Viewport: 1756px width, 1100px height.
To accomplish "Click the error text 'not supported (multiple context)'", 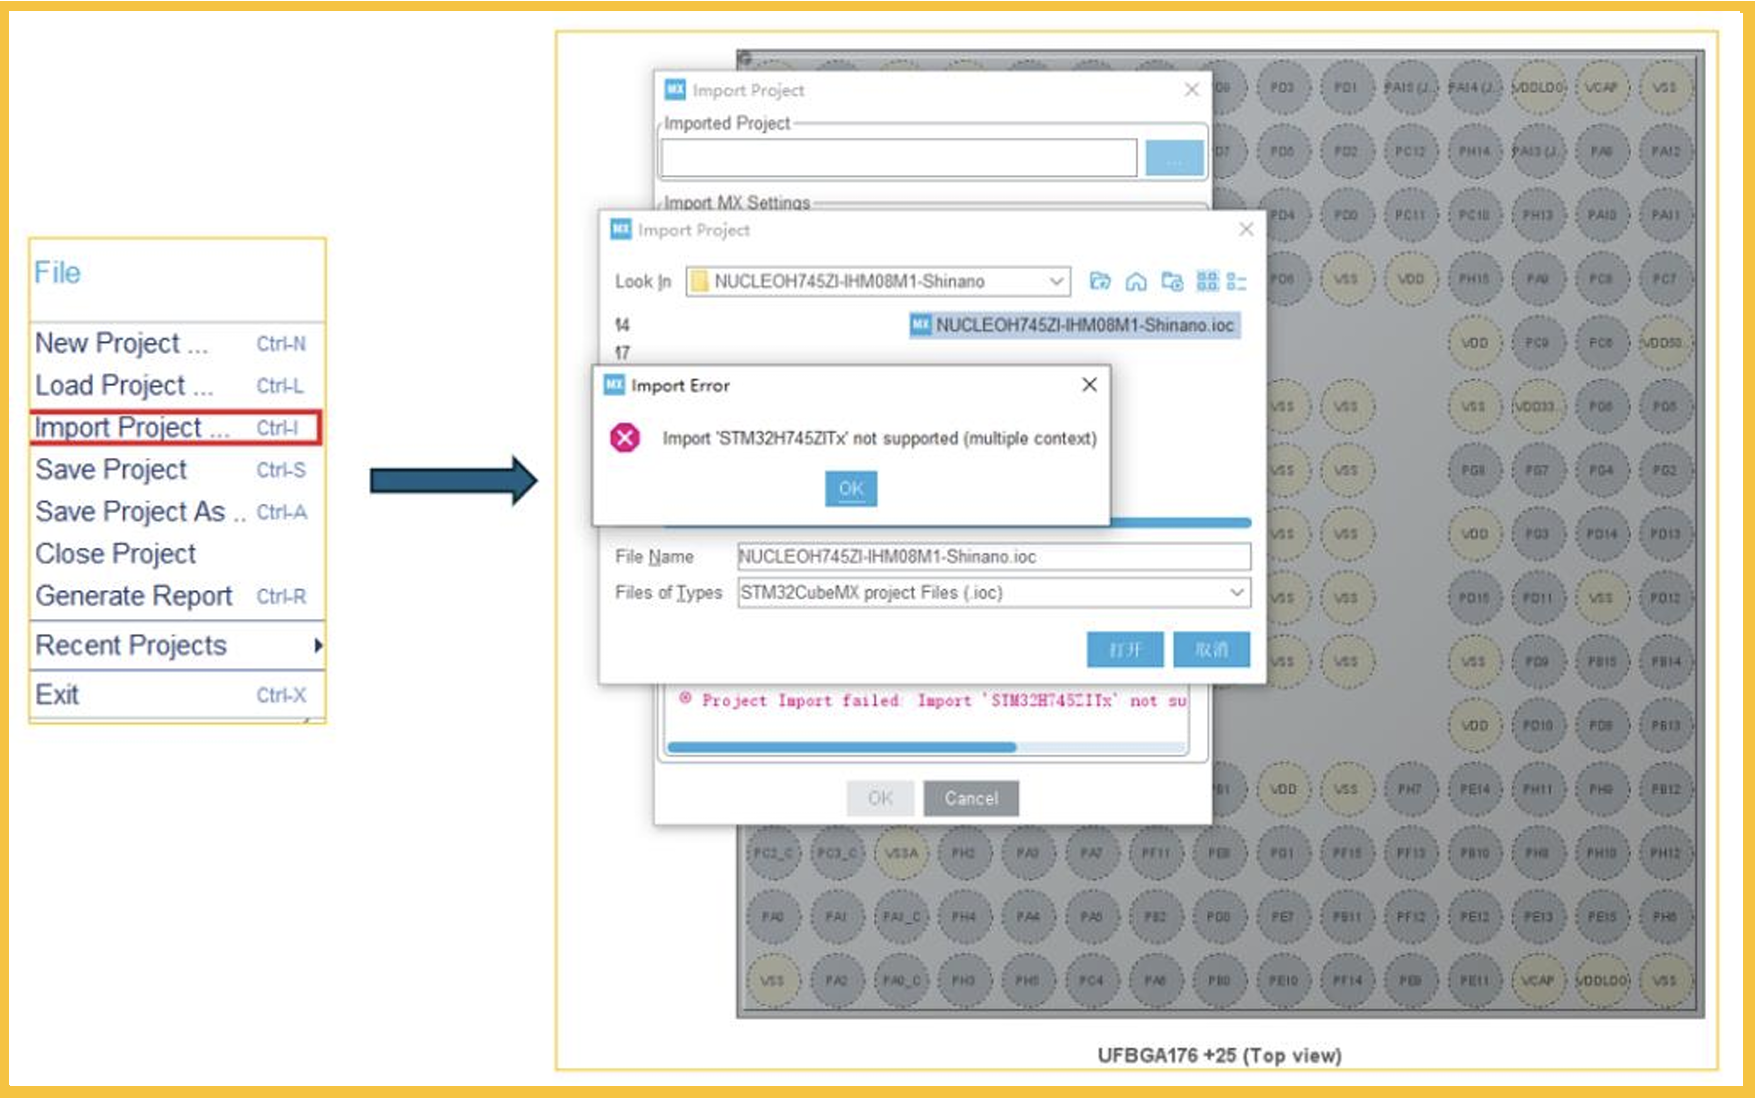I will pyautogui.click(x=975, y=438).
